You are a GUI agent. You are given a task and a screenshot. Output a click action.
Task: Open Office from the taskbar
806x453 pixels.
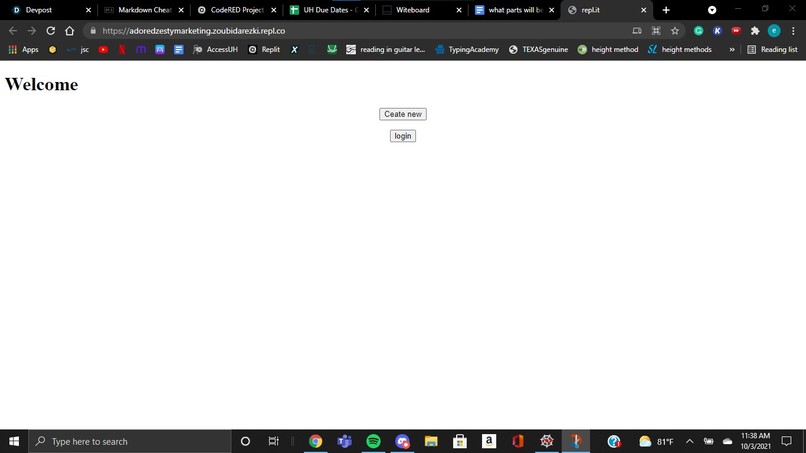(518, 441)
